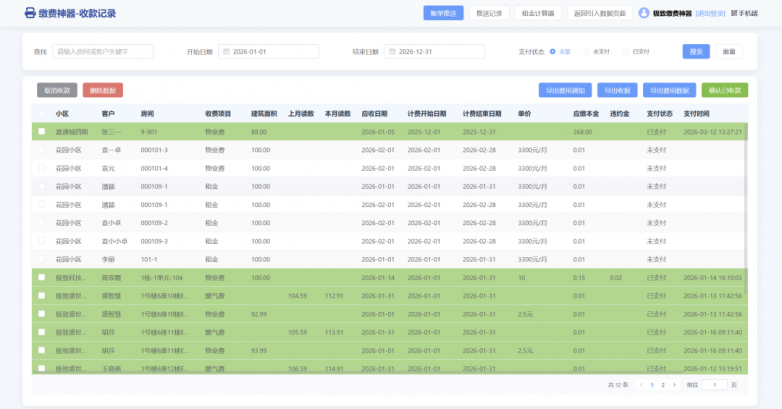The width and height of the screenshot is (782, 409).
Task: Open the mobile version link
Action: (x=744, y=13)
